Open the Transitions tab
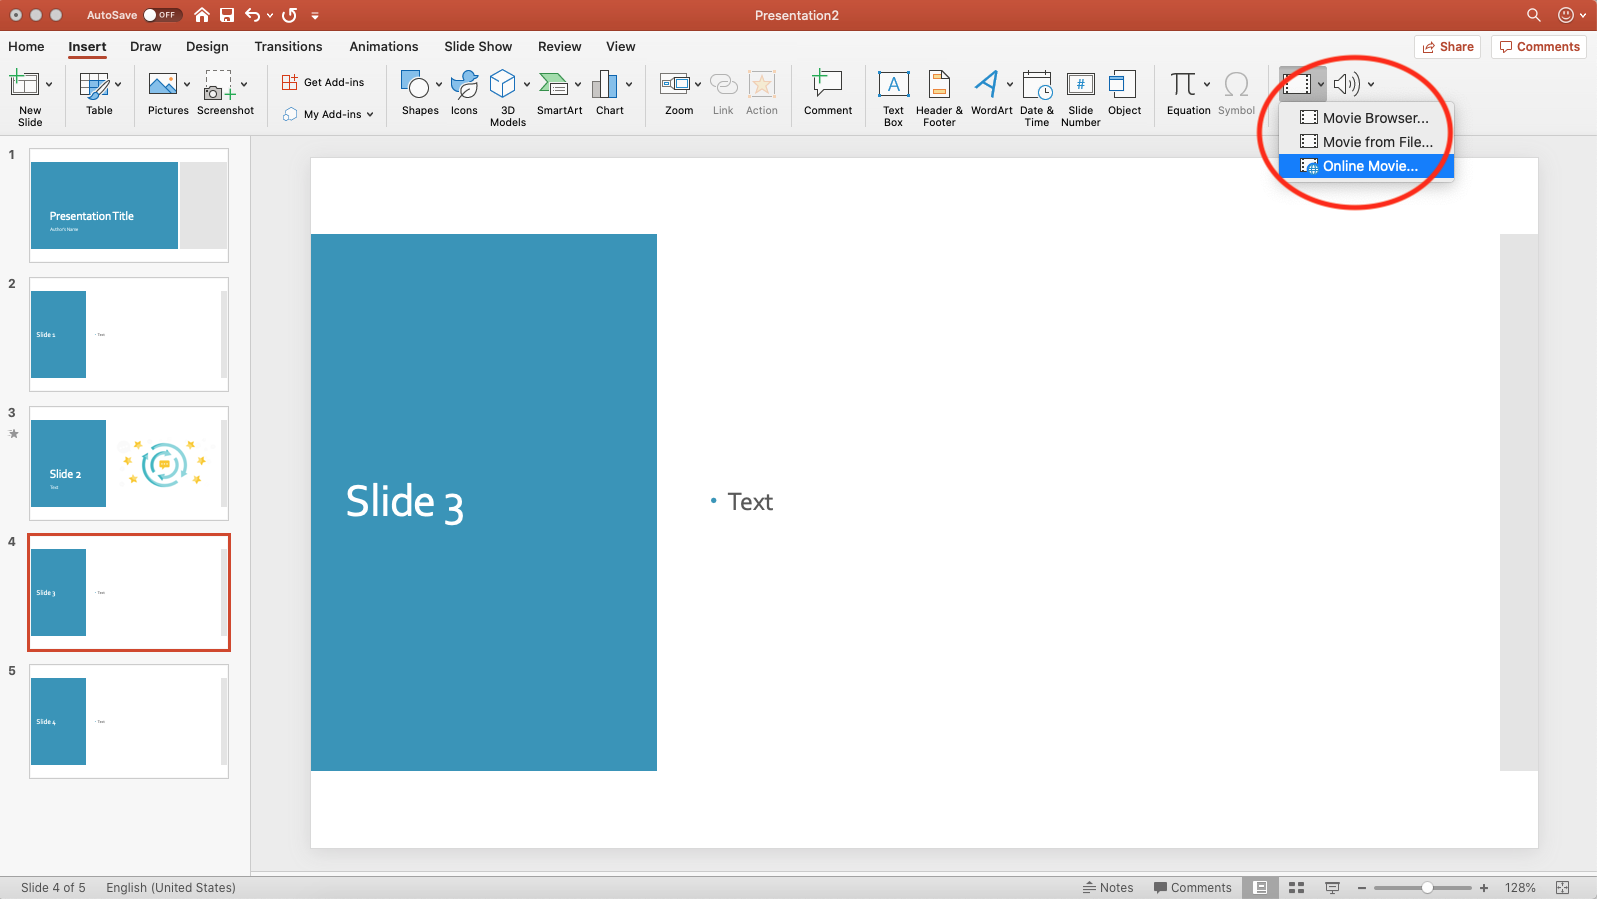Image resolution: width=1597 pixels, height=899 pixels. click(288, 46)
